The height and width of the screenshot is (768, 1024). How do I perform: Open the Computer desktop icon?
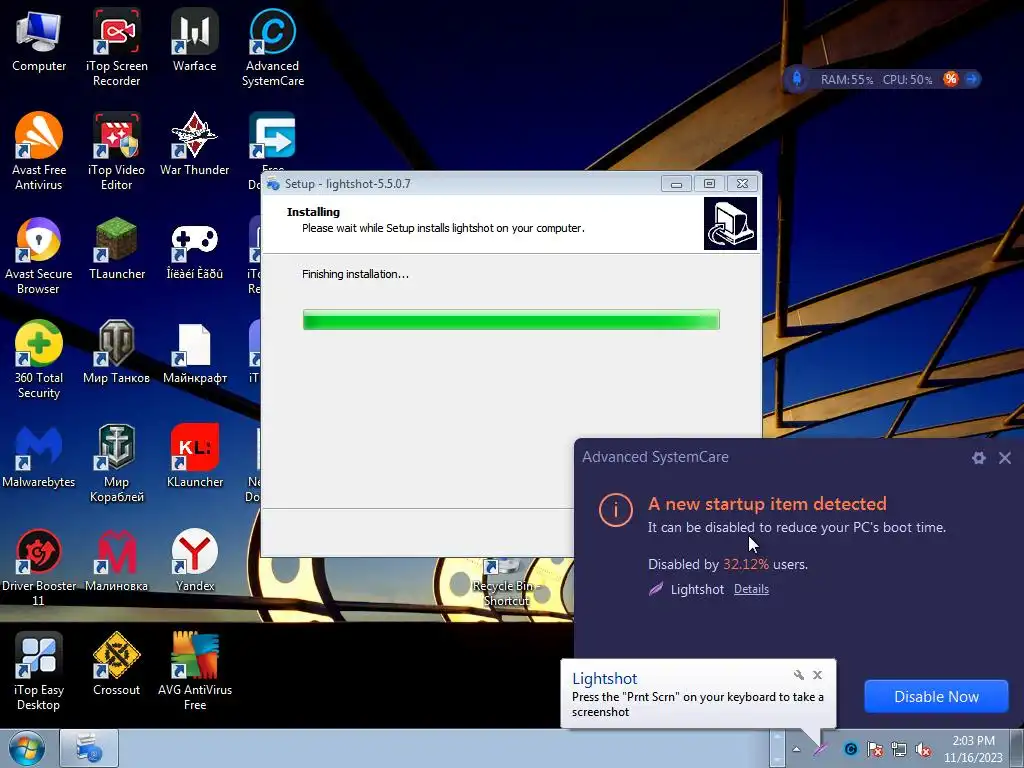(x=39, y=40)
